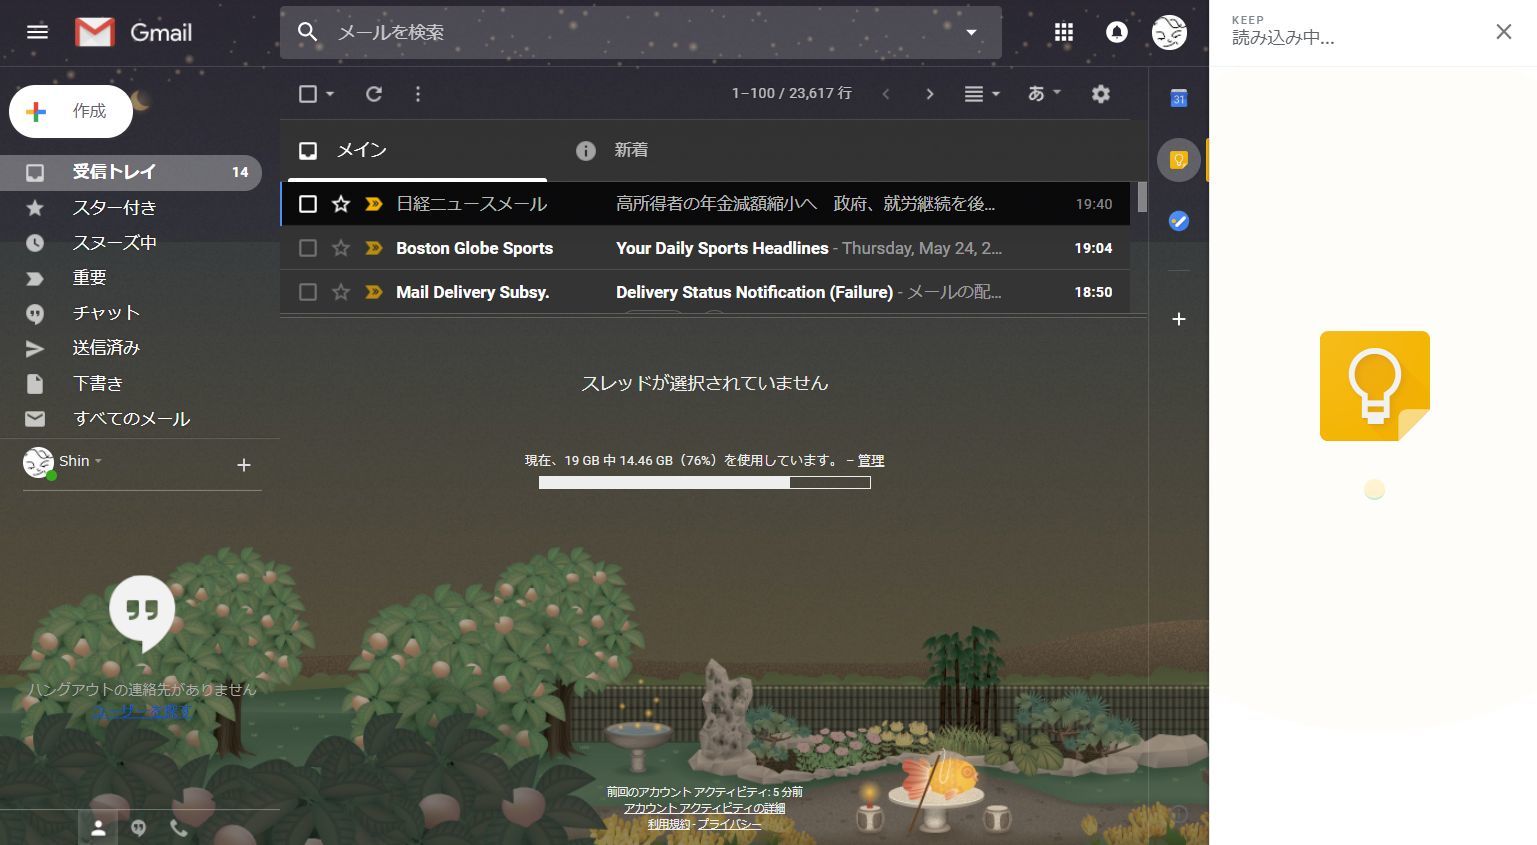Check the Boston Globe Sports checkbox
Image resolution: width=1537 pixels, height=845 pixels.
coord(308,248)
